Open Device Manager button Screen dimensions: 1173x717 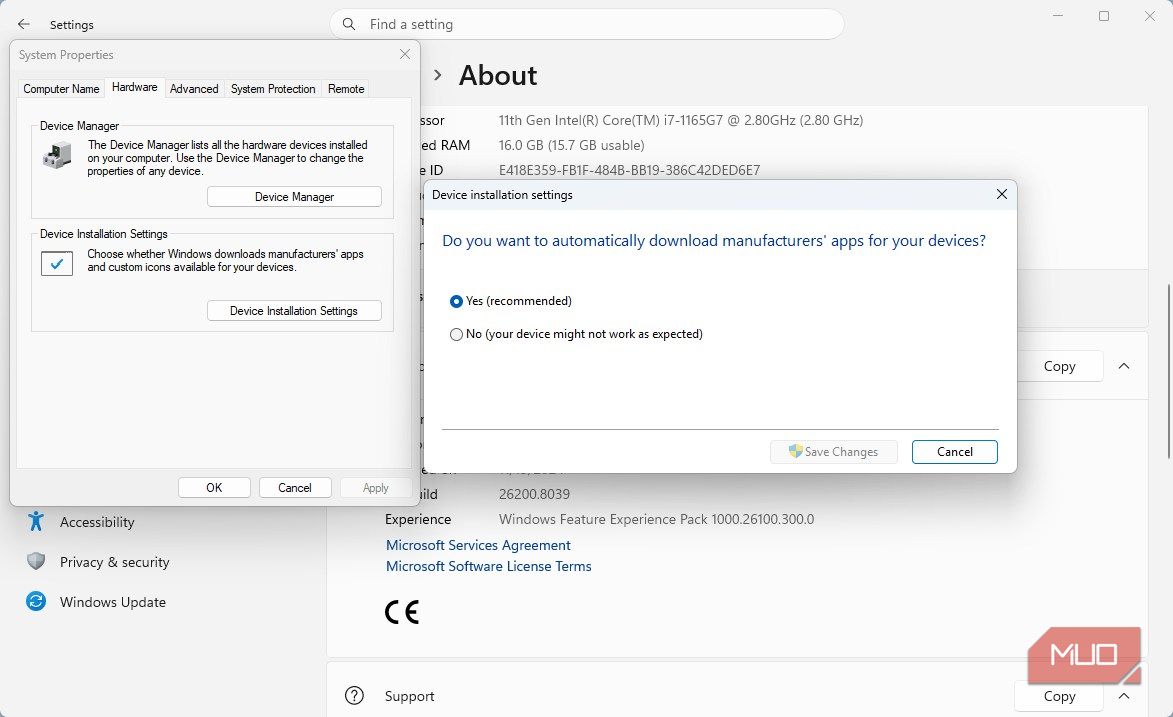click(x=294, y=197)
